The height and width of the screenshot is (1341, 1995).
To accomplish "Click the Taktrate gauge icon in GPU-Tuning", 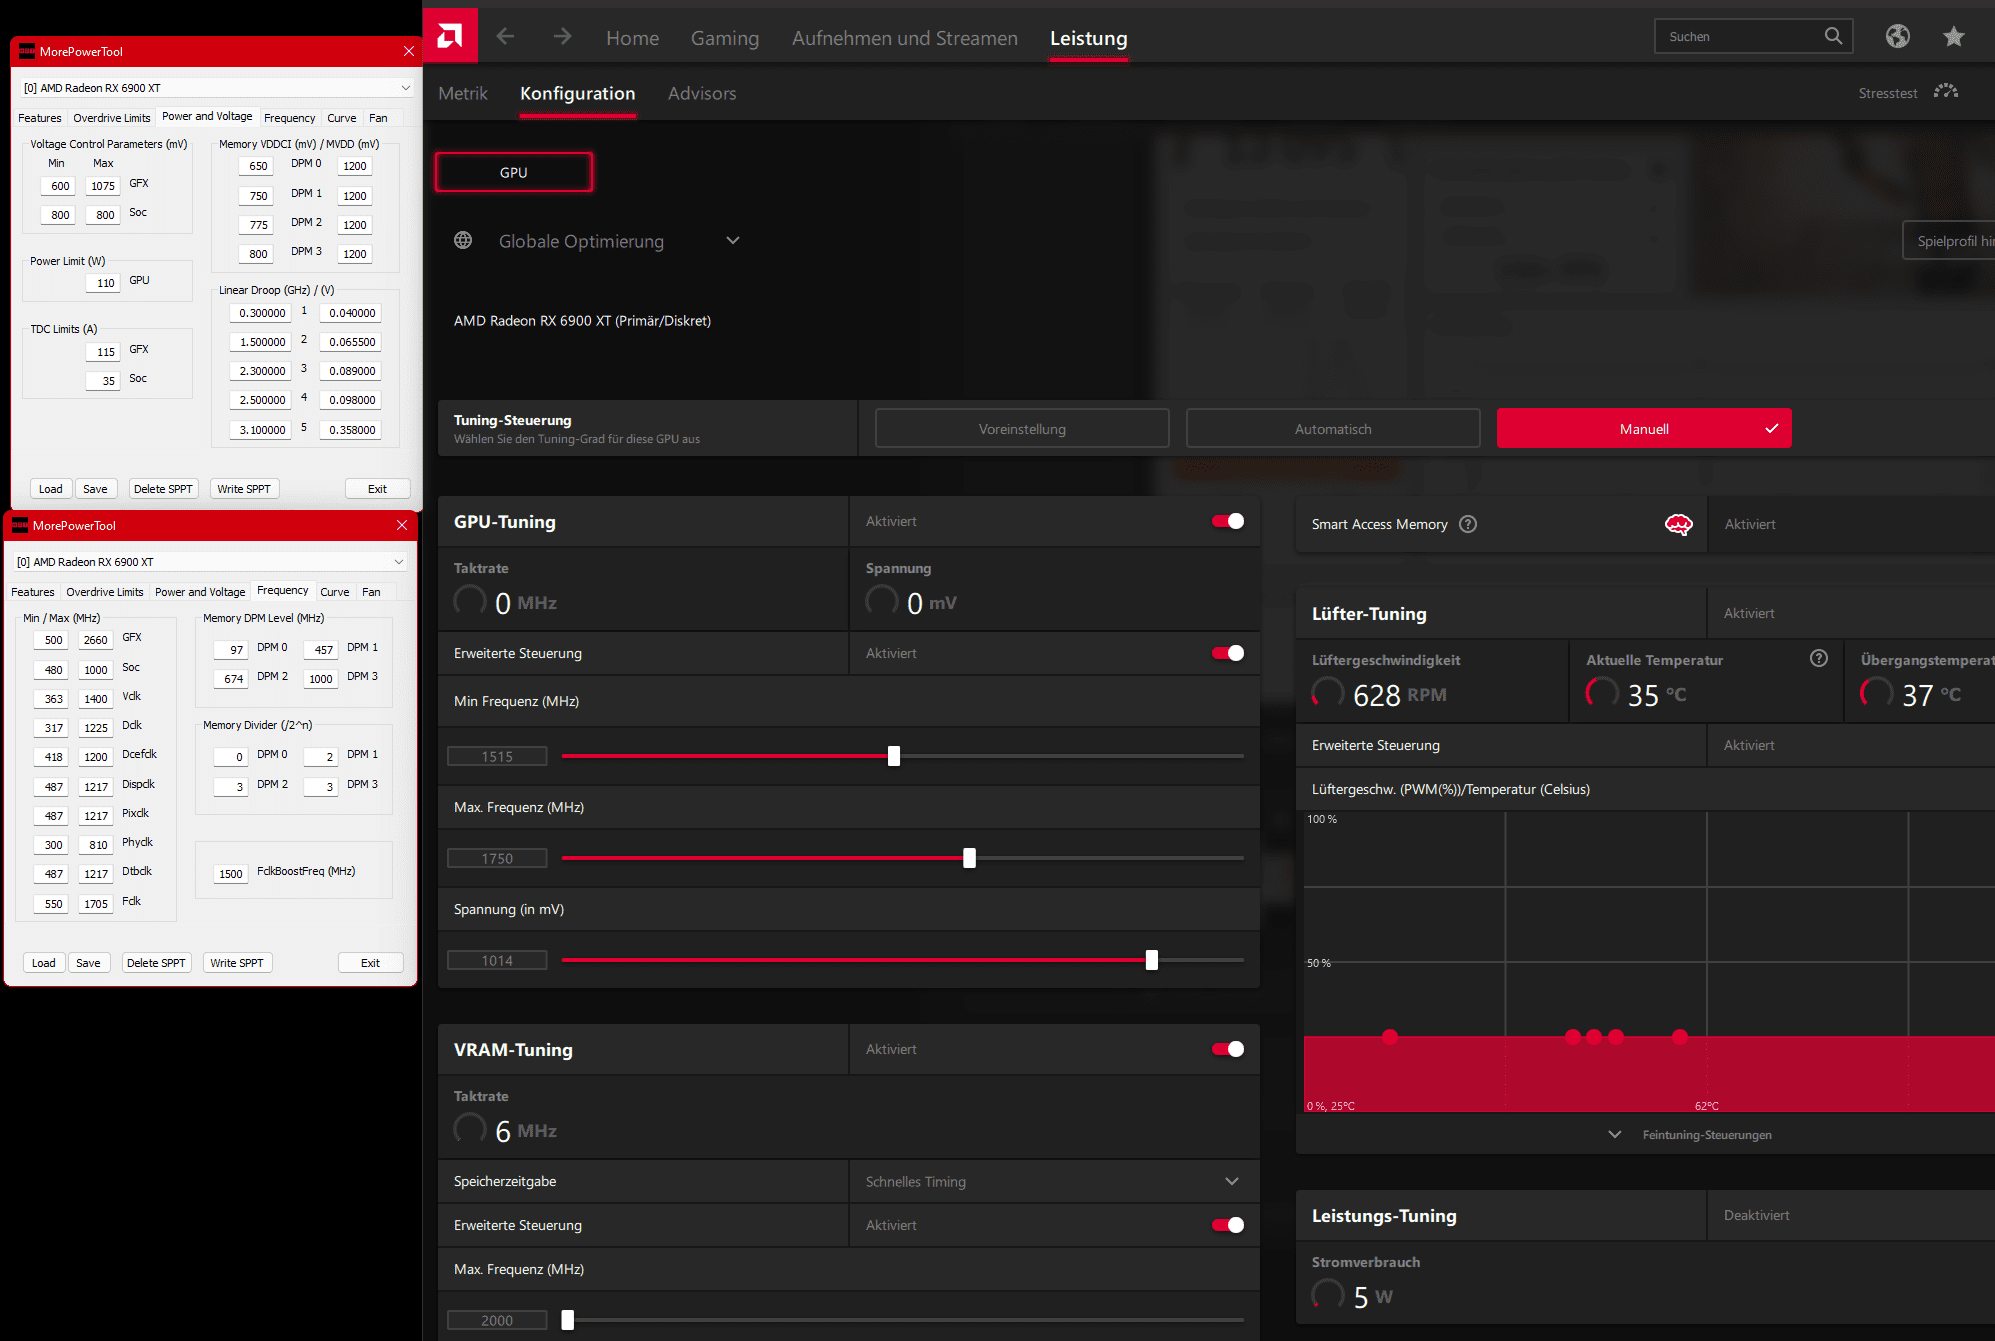I will point(470,601).
